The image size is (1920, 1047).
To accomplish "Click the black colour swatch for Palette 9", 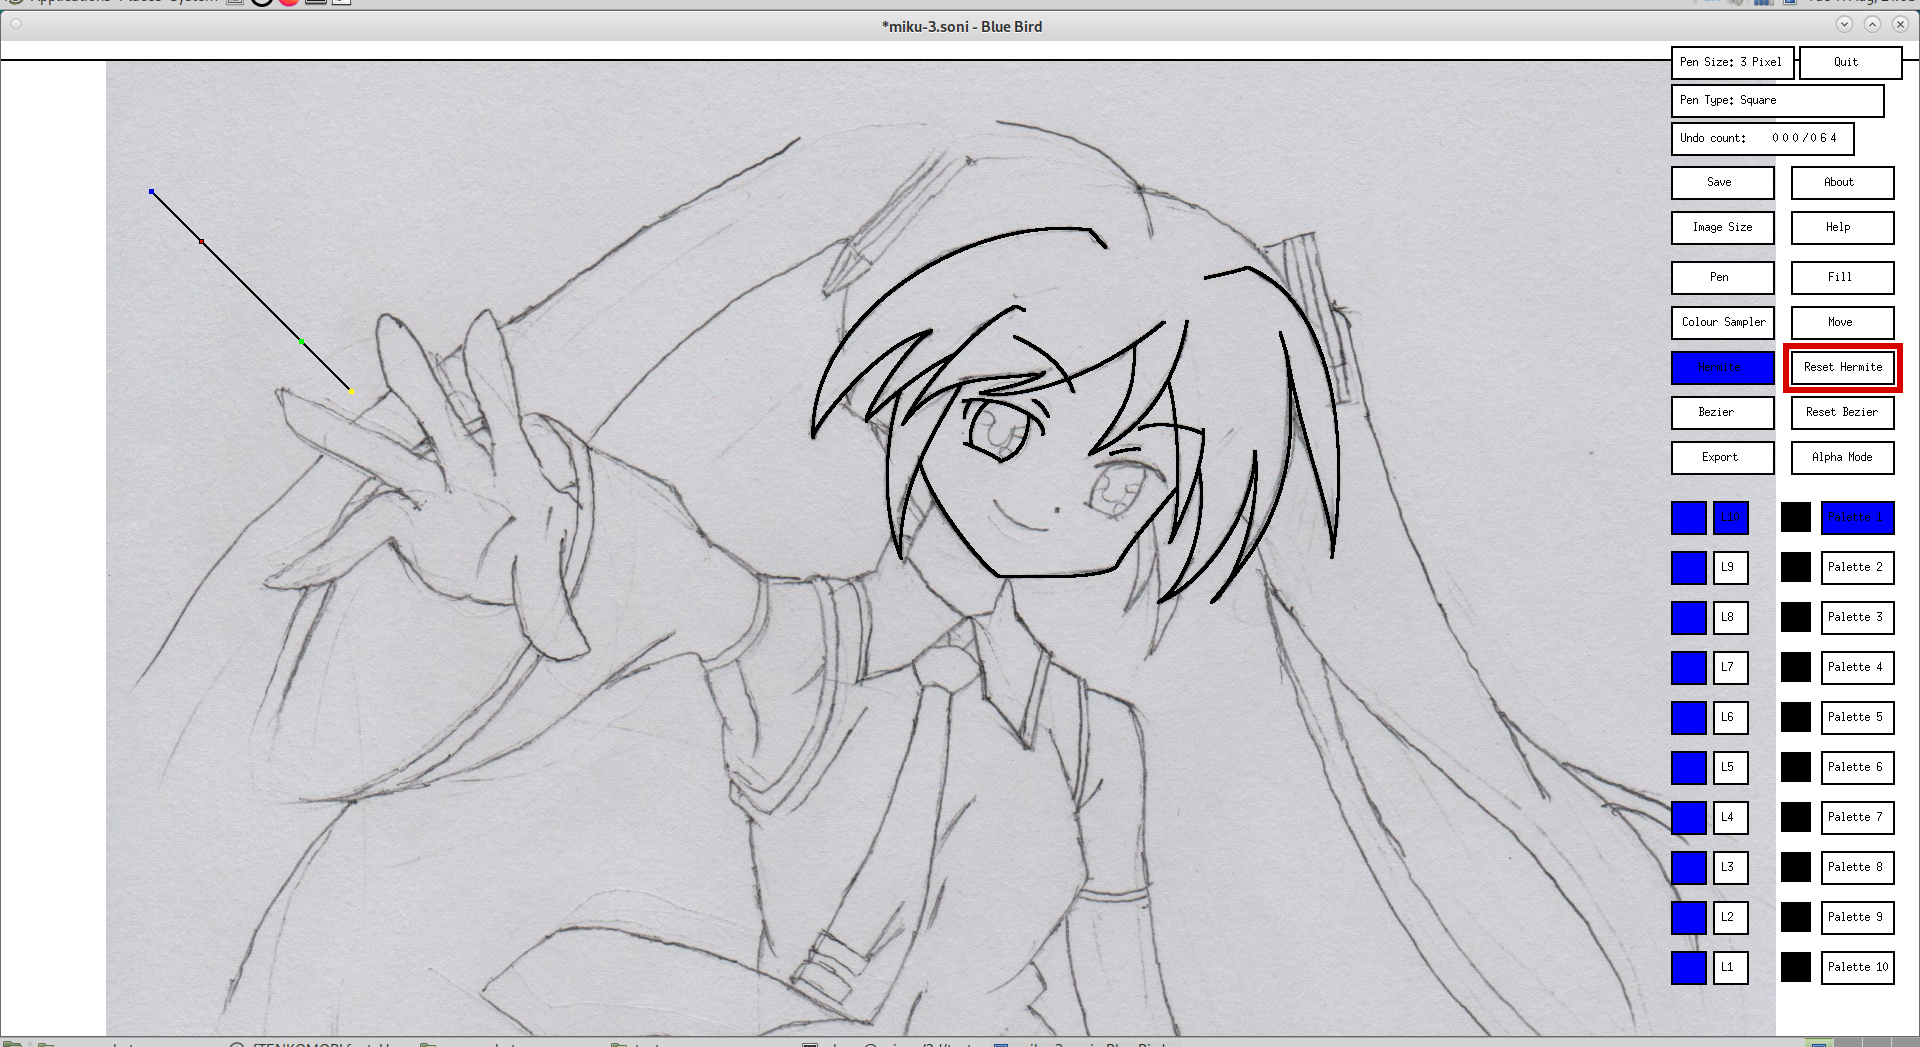I will click(1796, 917).
